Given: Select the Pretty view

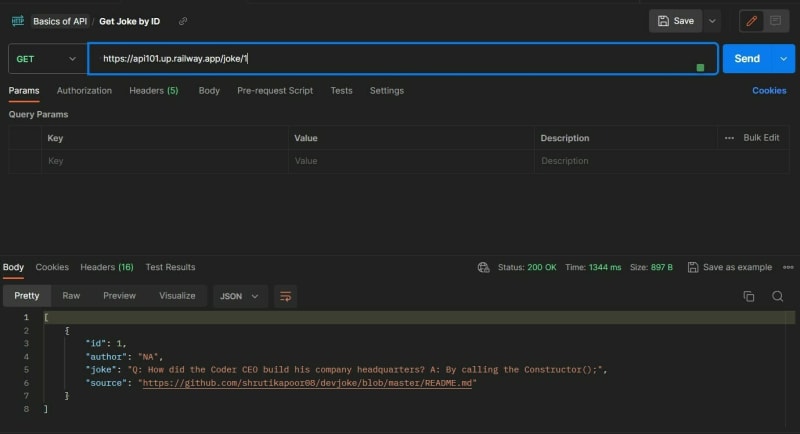Looking at the screenshot, I should coord(27,296).
